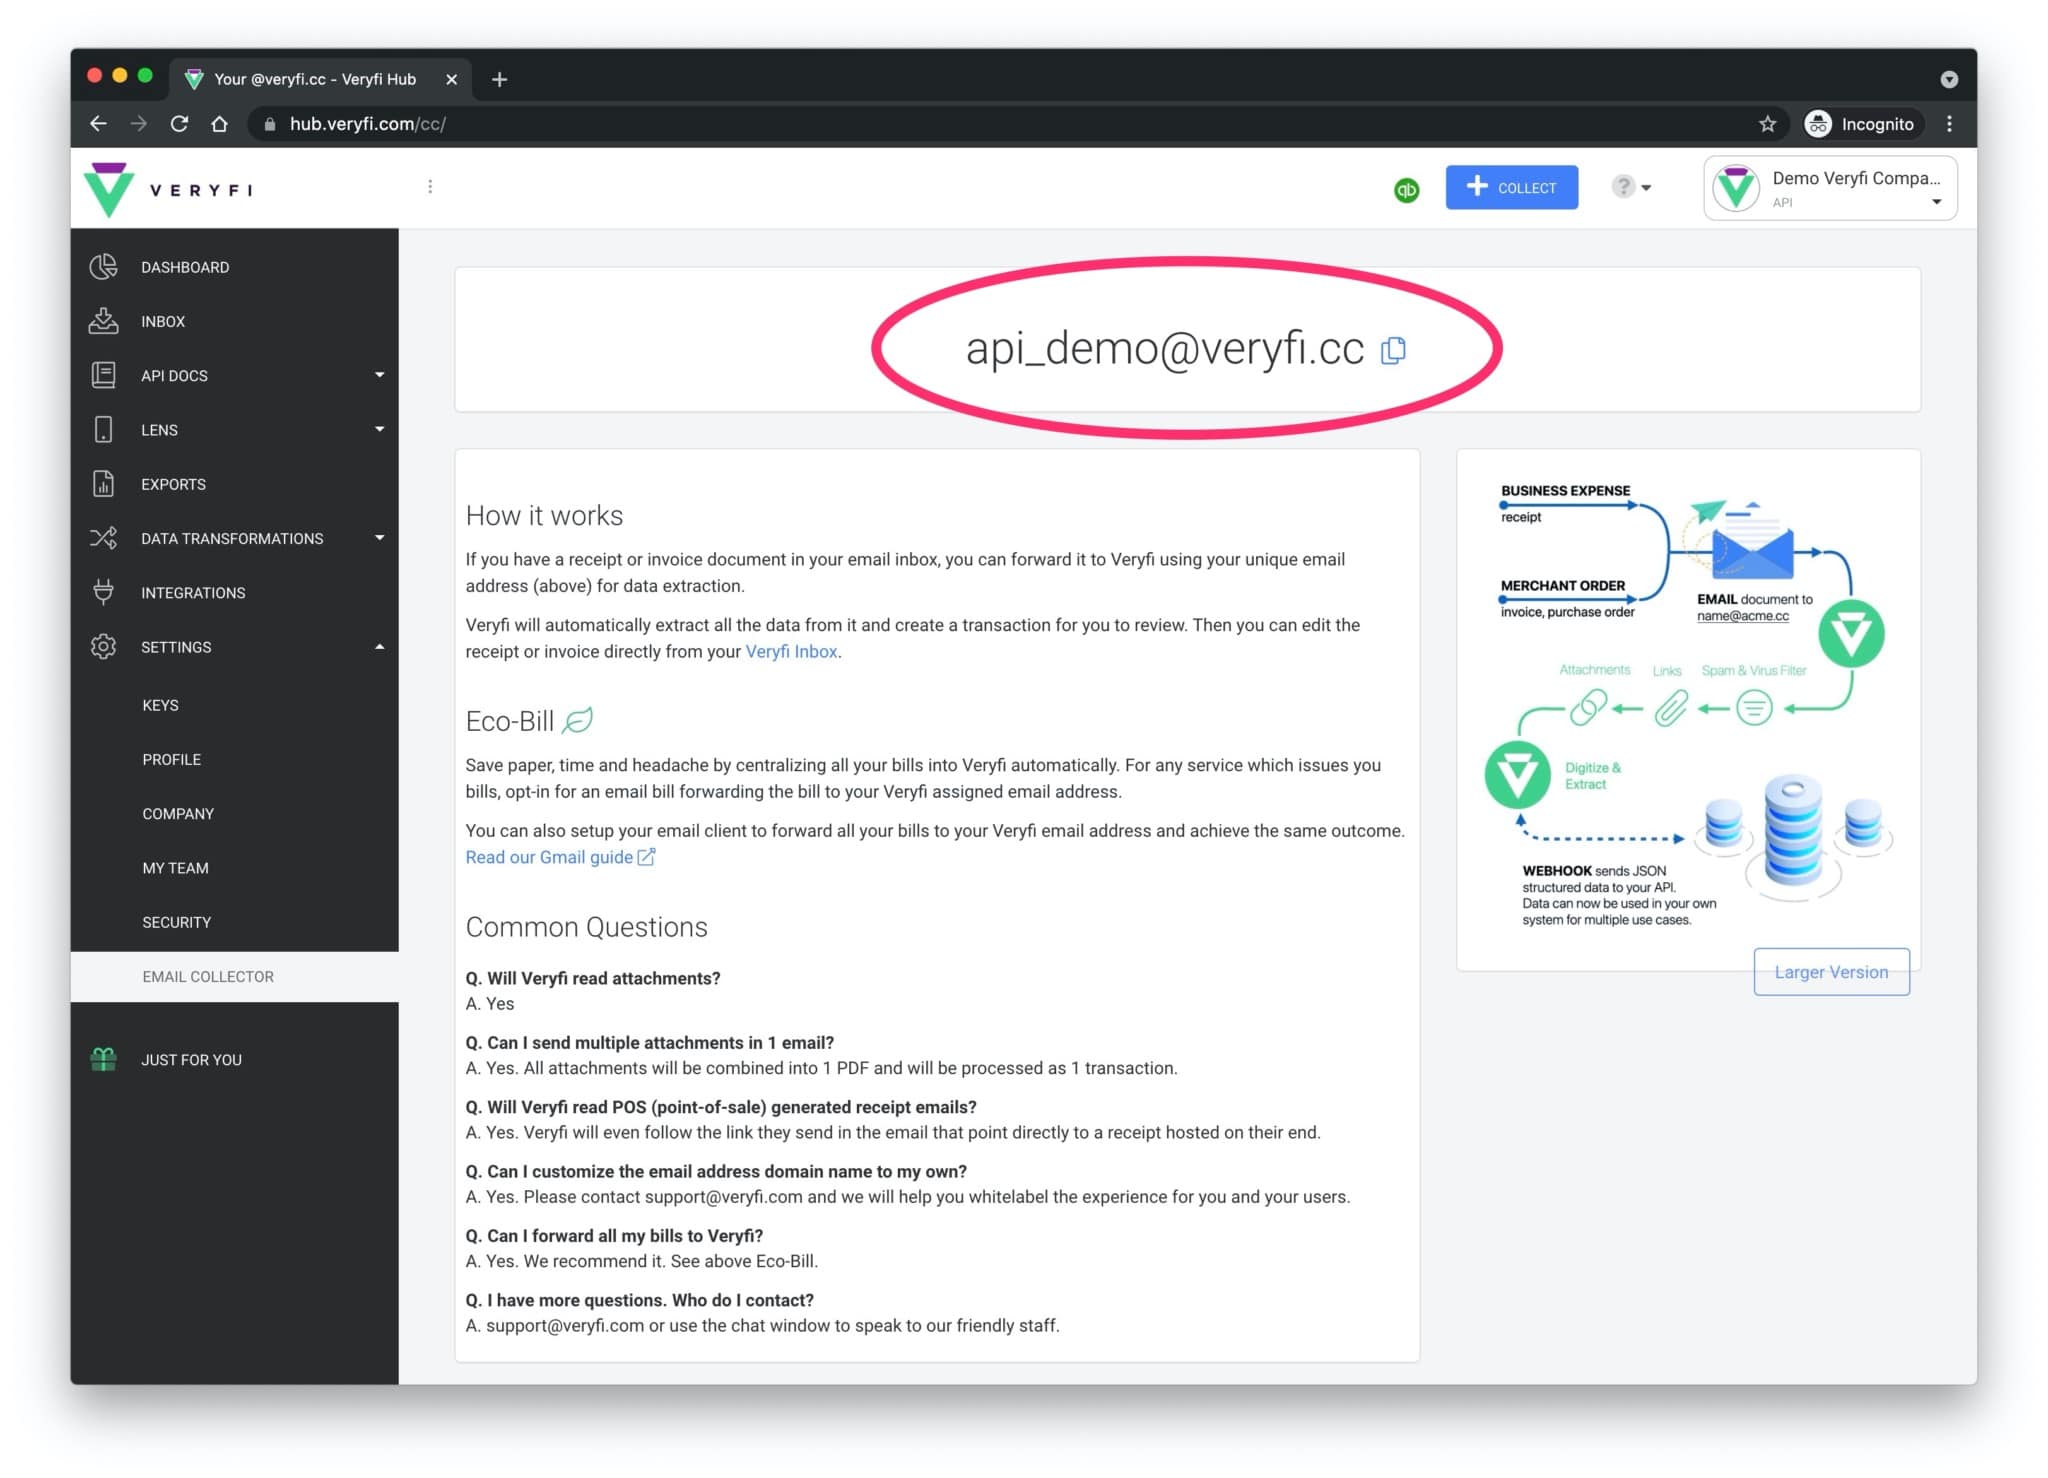
Task: Switch to the Your @veryfi.cc browser tab
Action: (x=315, y=78)
